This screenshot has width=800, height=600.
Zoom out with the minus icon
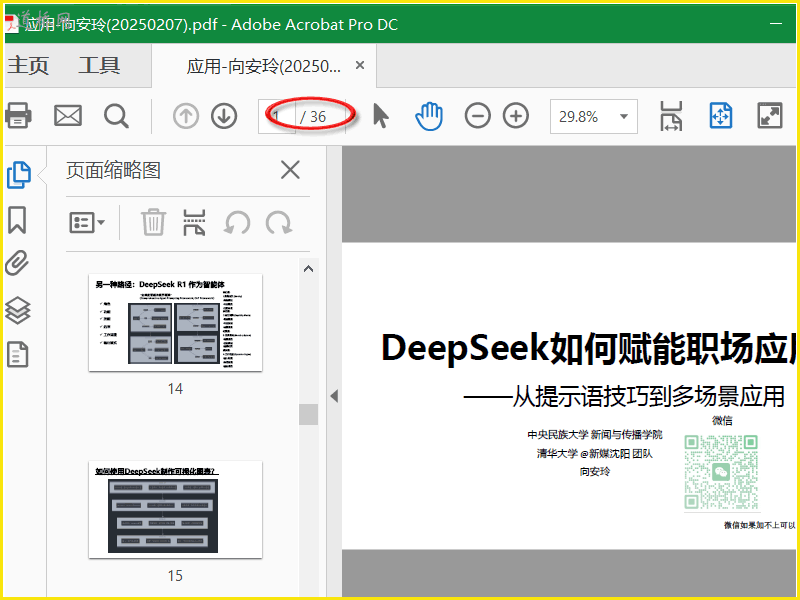coord(478,116)
